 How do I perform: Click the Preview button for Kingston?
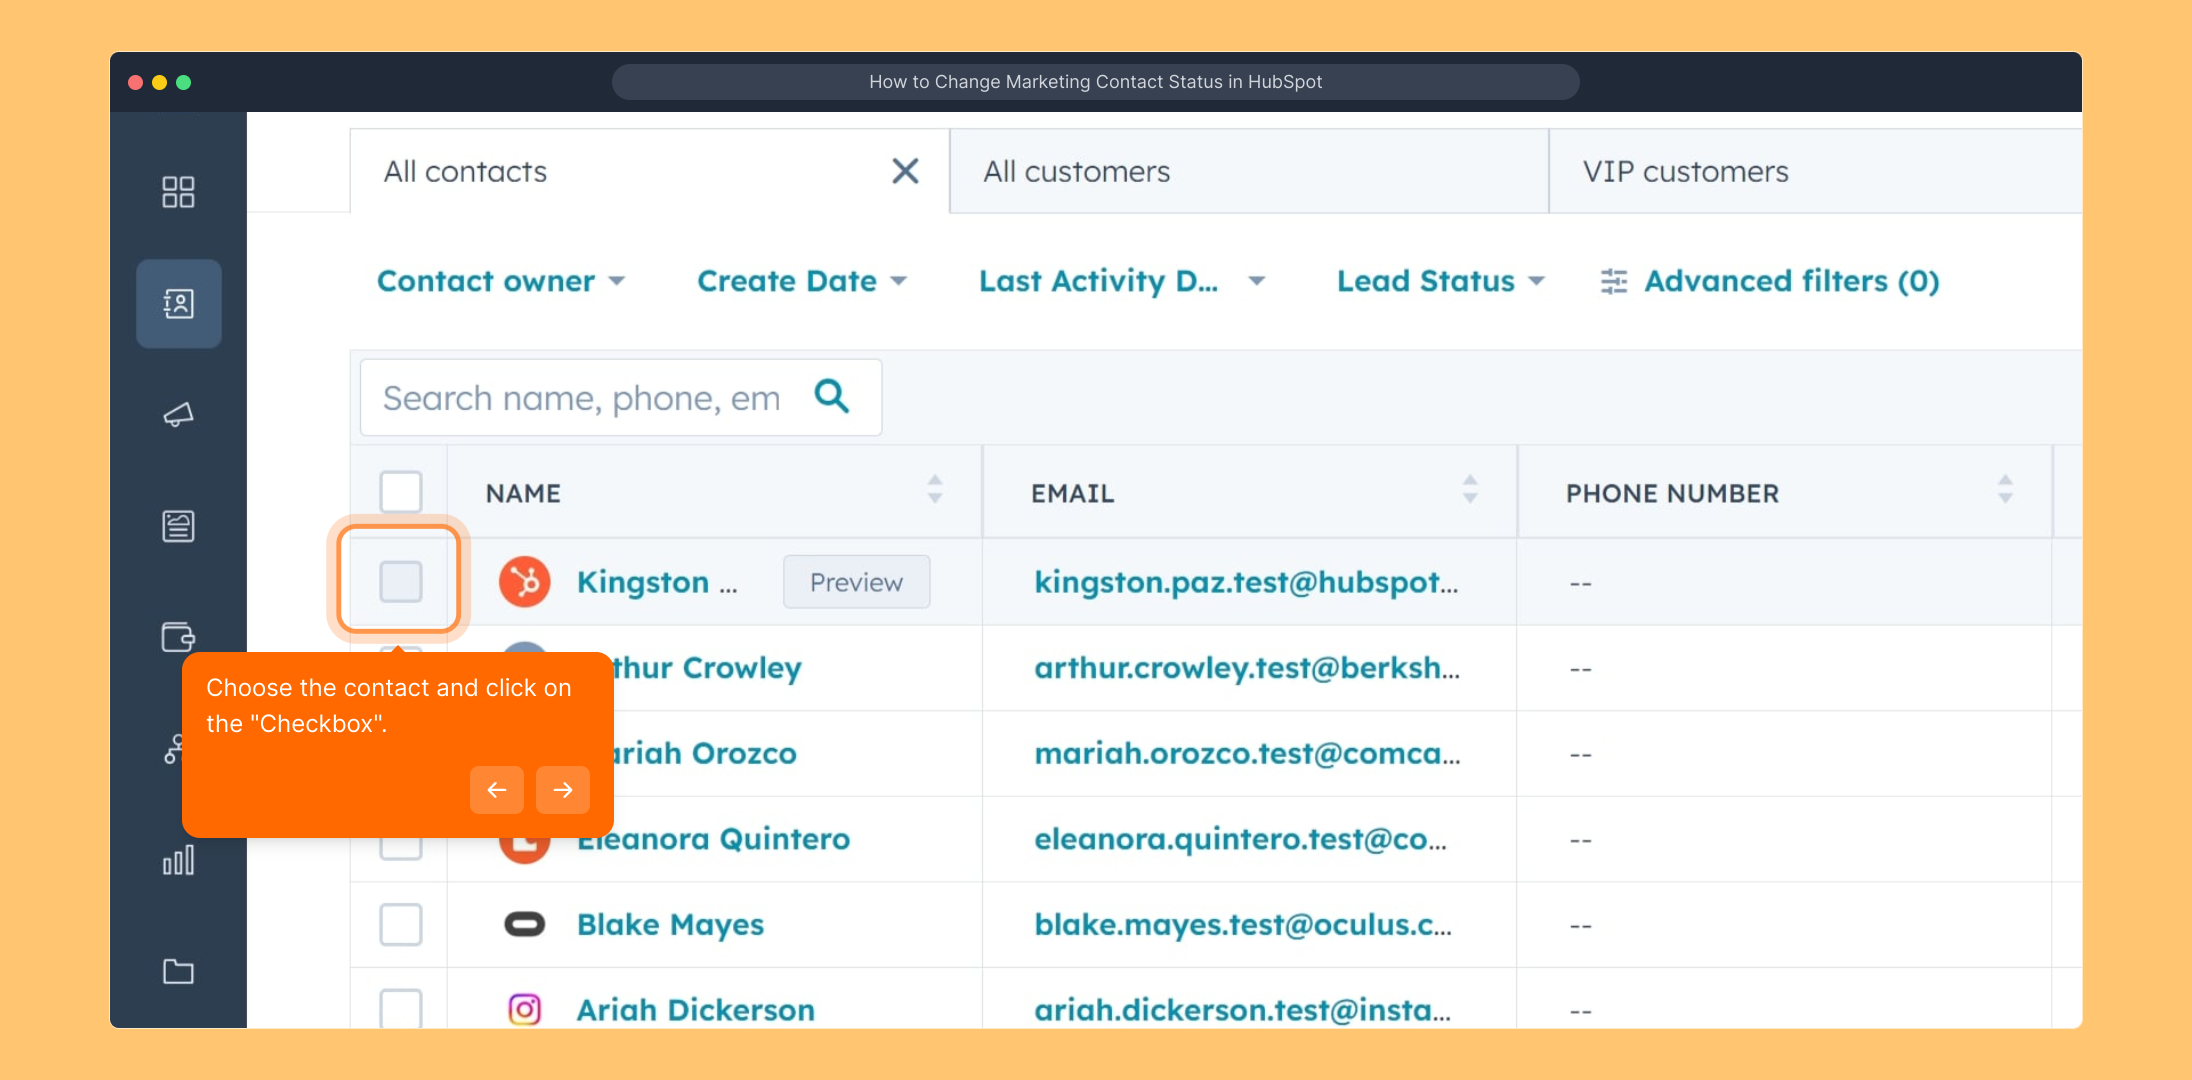point(856,582)
